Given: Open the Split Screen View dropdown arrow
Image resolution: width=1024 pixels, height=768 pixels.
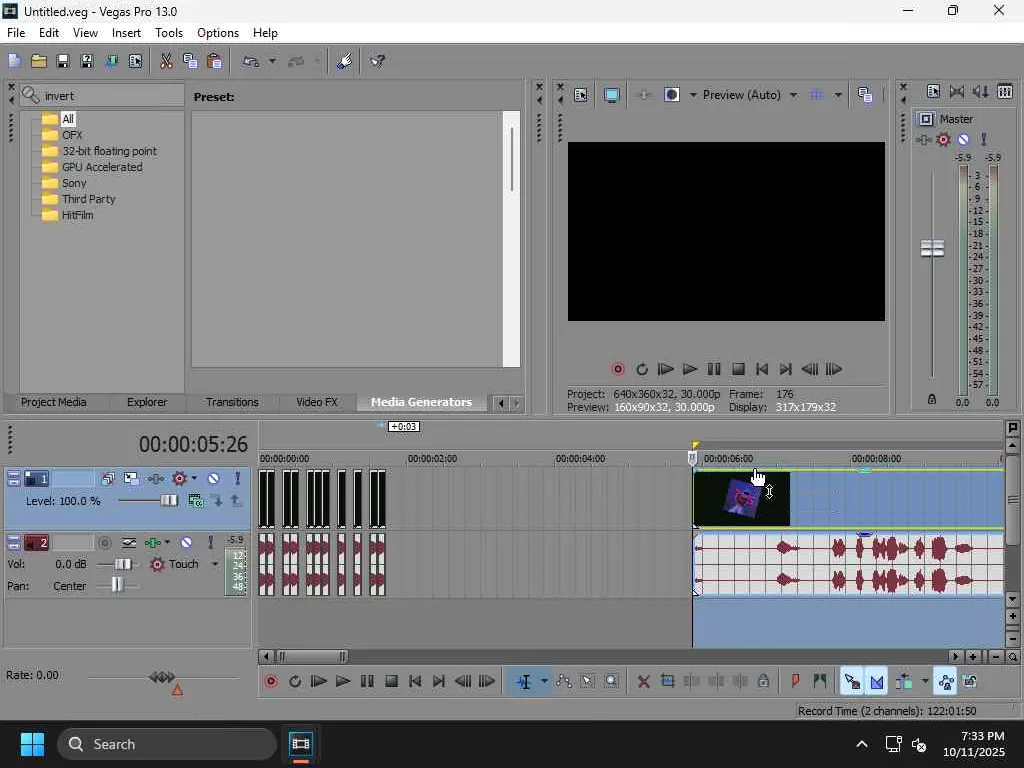Looking at the screenshot, I should pos(693,95).
